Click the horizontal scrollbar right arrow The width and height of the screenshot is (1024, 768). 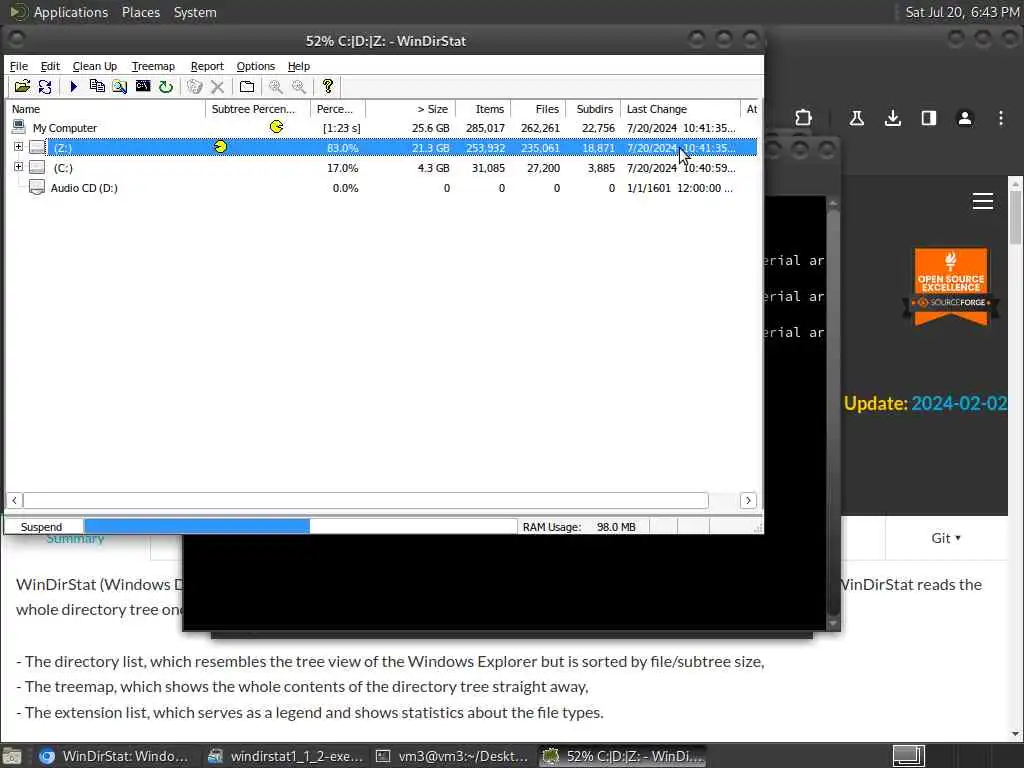748,500
